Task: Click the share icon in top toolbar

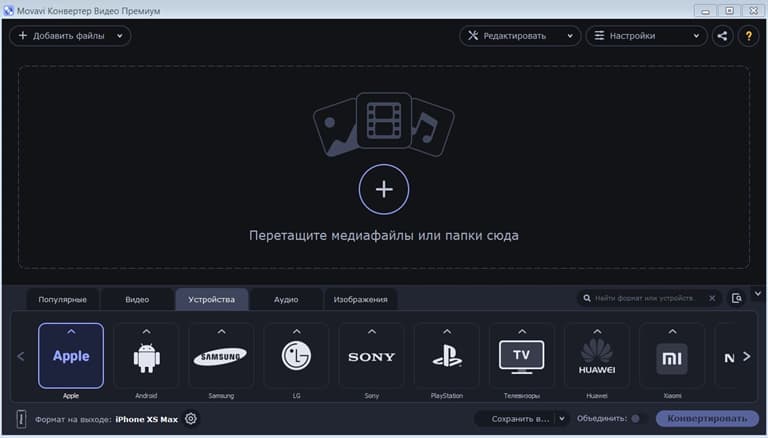Action: (722, 36)
